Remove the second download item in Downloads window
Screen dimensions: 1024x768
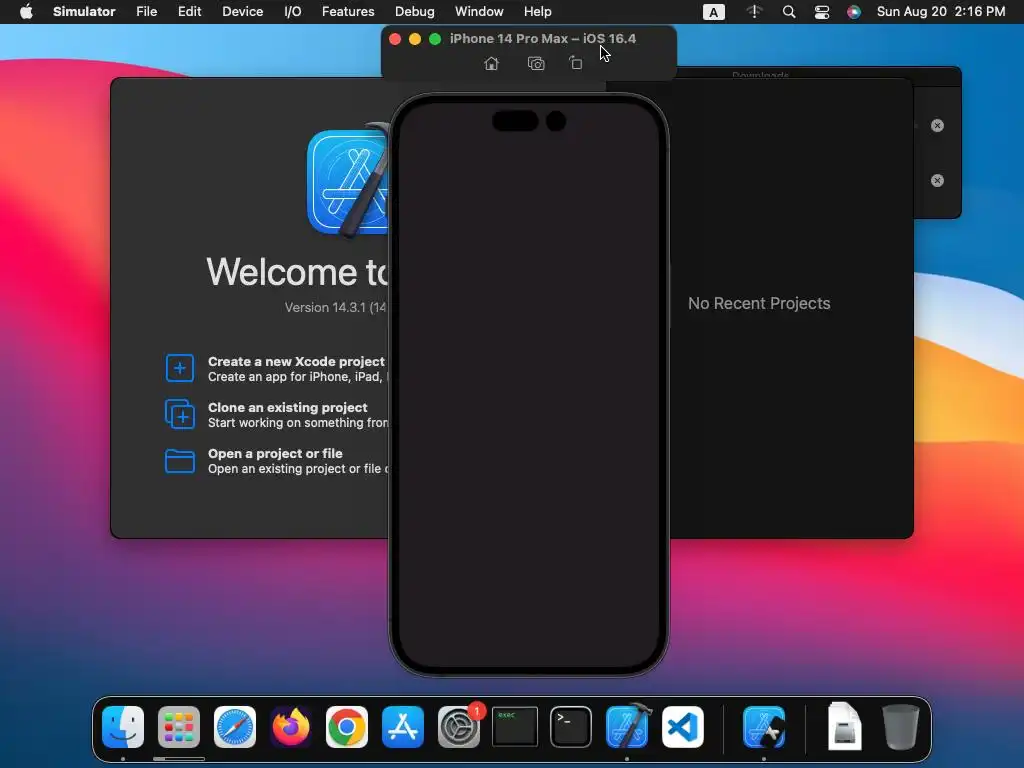(x=937, y=180)
